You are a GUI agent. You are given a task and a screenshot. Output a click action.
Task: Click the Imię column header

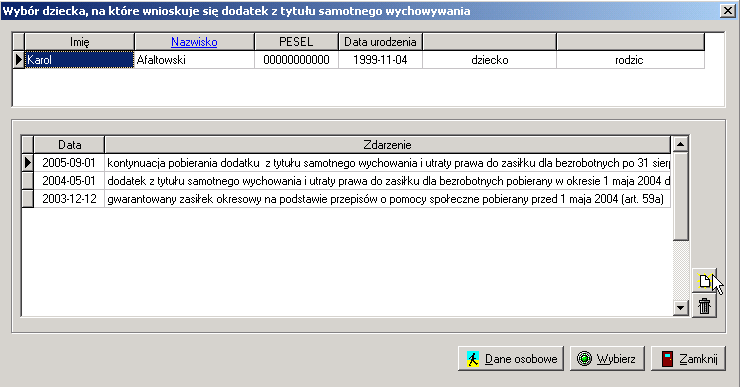pos(79,42)
